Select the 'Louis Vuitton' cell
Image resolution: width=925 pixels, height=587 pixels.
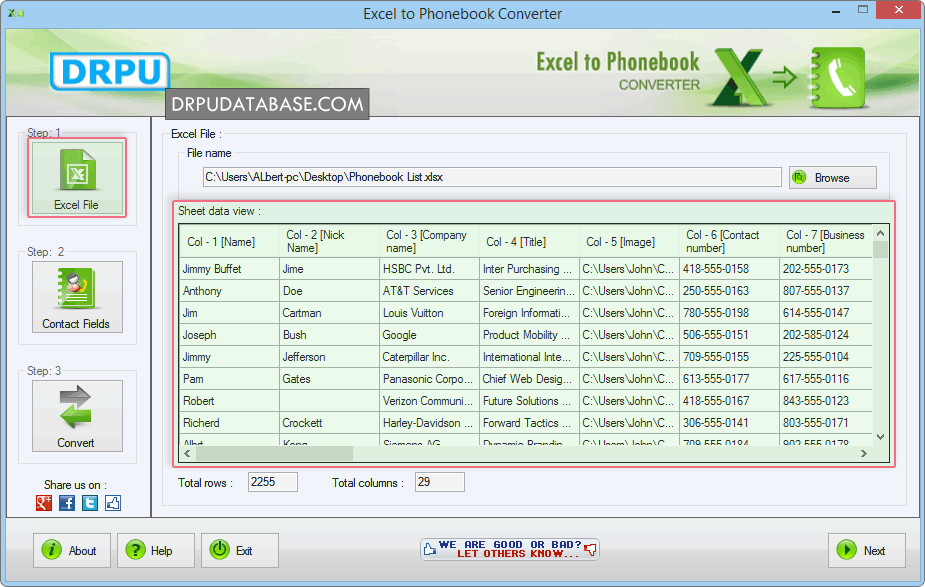429,313
